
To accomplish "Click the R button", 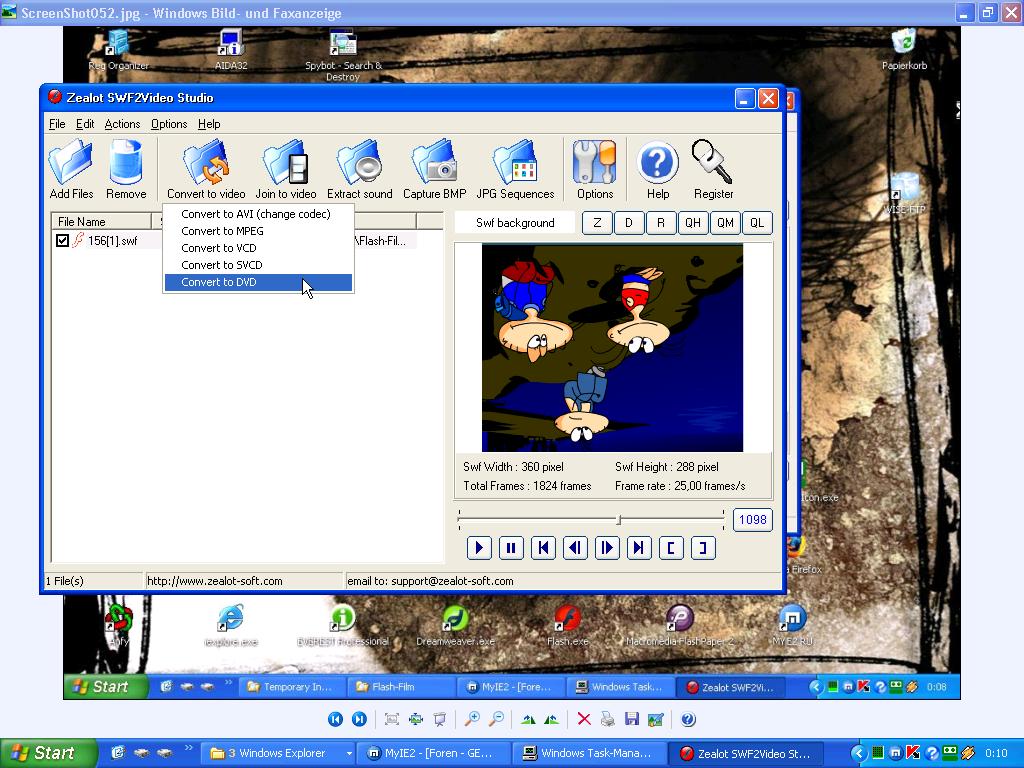I will (660, 223).
